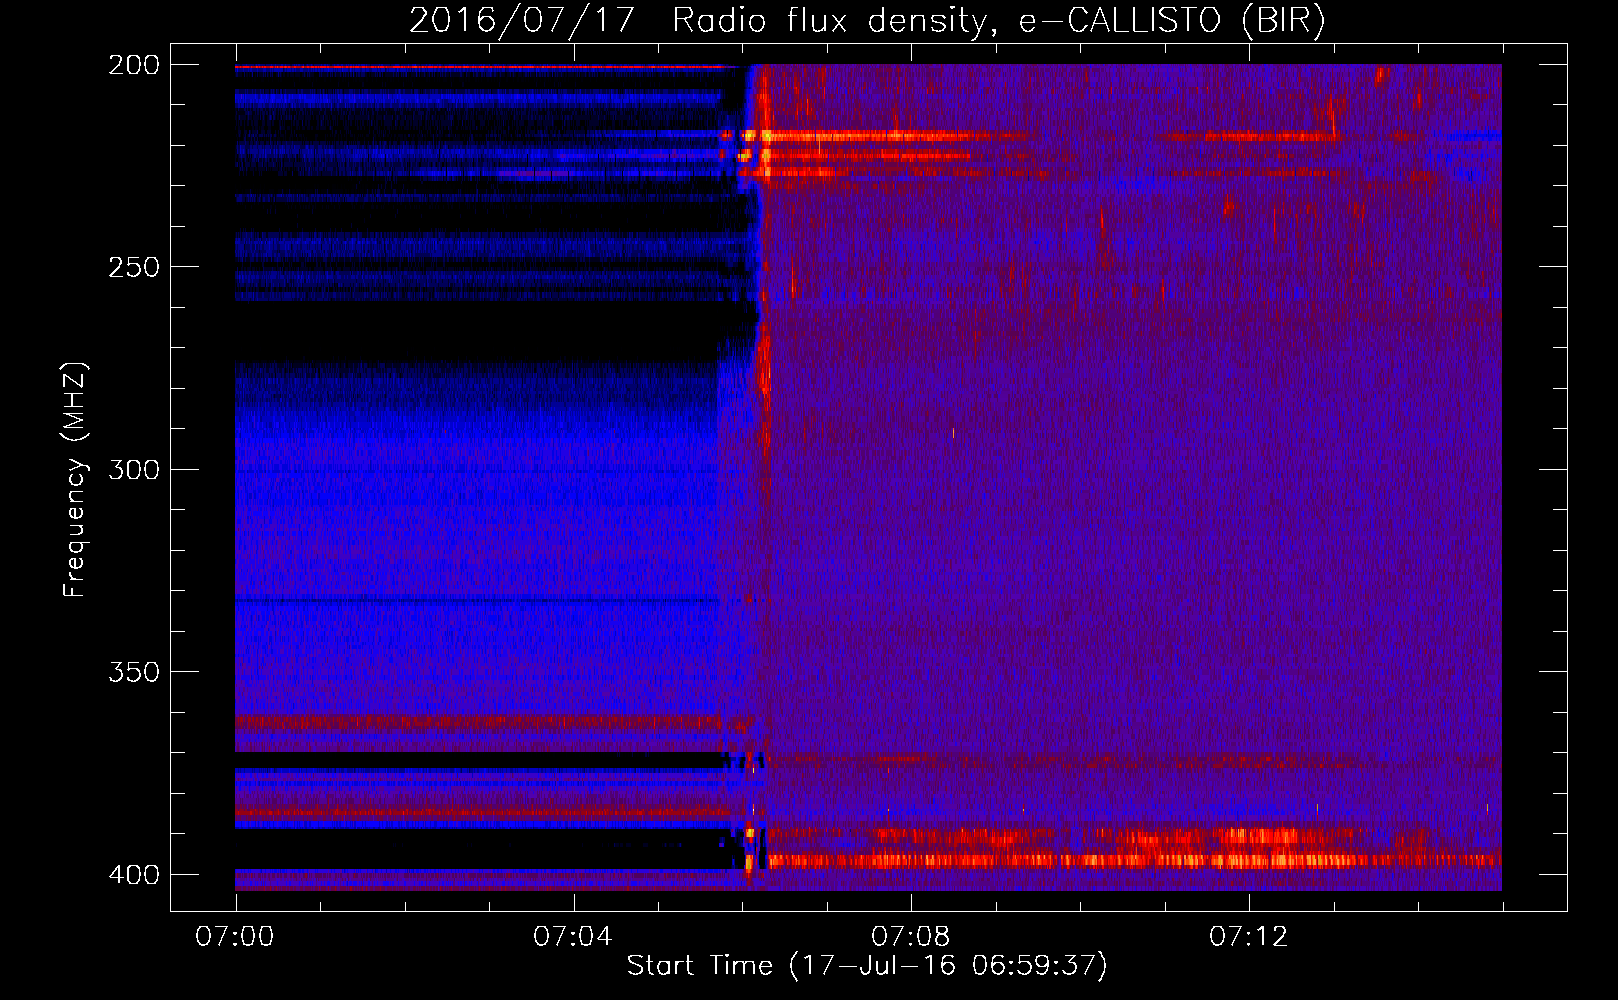Click the 350 frequency tick label
Viewport: 1618px width, 1000px height.
pos(134,671)
